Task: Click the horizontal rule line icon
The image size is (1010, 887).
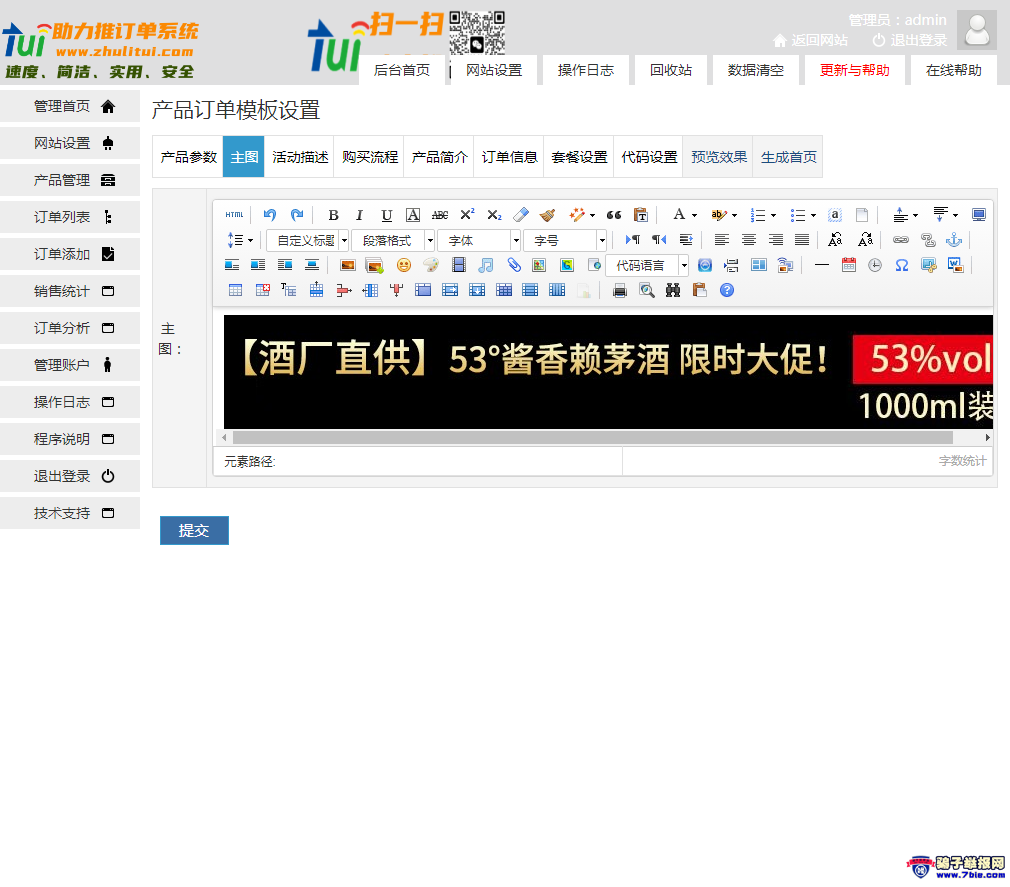Action: 822,265
